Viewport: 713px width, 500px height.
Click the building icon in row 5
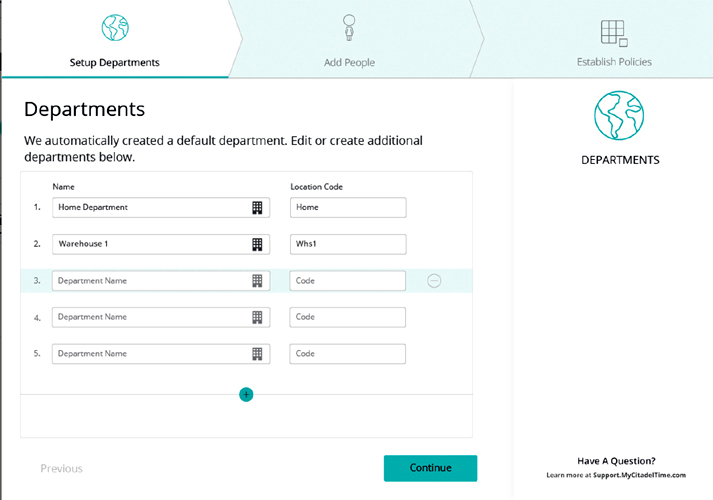click(x=257, y=354)
